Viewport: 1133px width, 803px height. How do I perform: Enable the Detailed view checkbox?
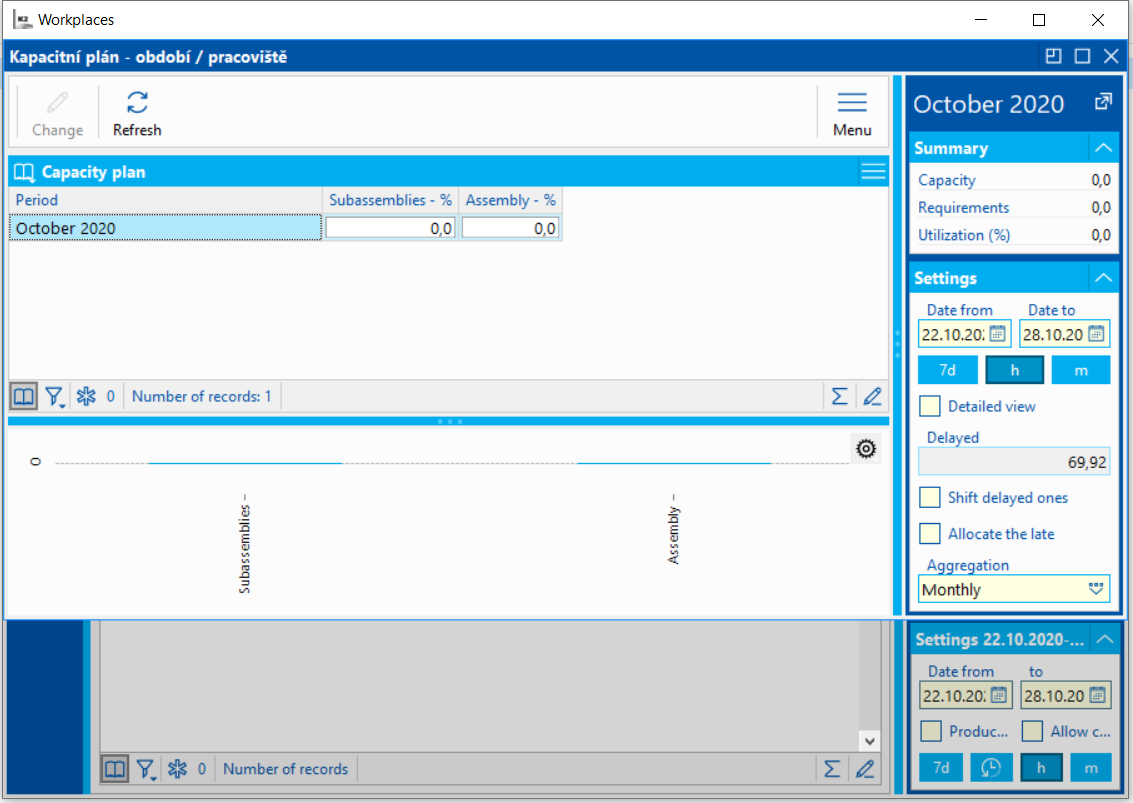[930, 405]
